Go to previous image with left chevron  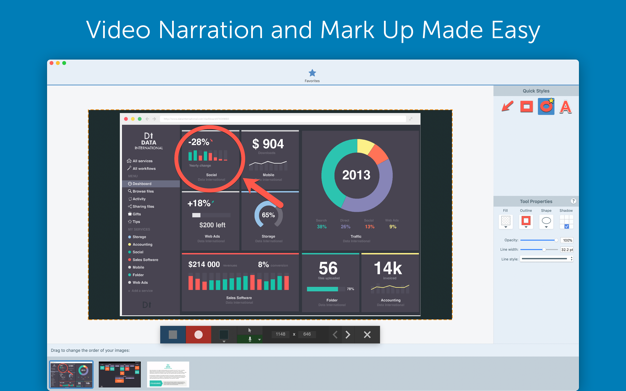click(335, 335)
